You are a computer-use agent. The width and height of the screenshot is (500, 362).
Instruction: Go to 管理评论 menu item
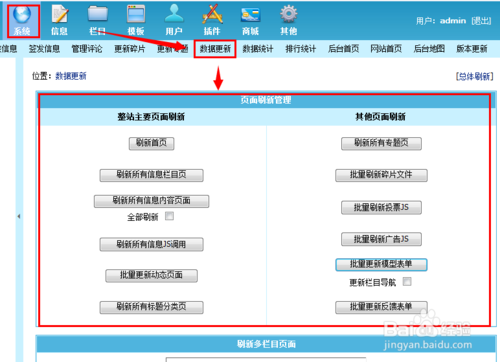(x=87, y=49)
